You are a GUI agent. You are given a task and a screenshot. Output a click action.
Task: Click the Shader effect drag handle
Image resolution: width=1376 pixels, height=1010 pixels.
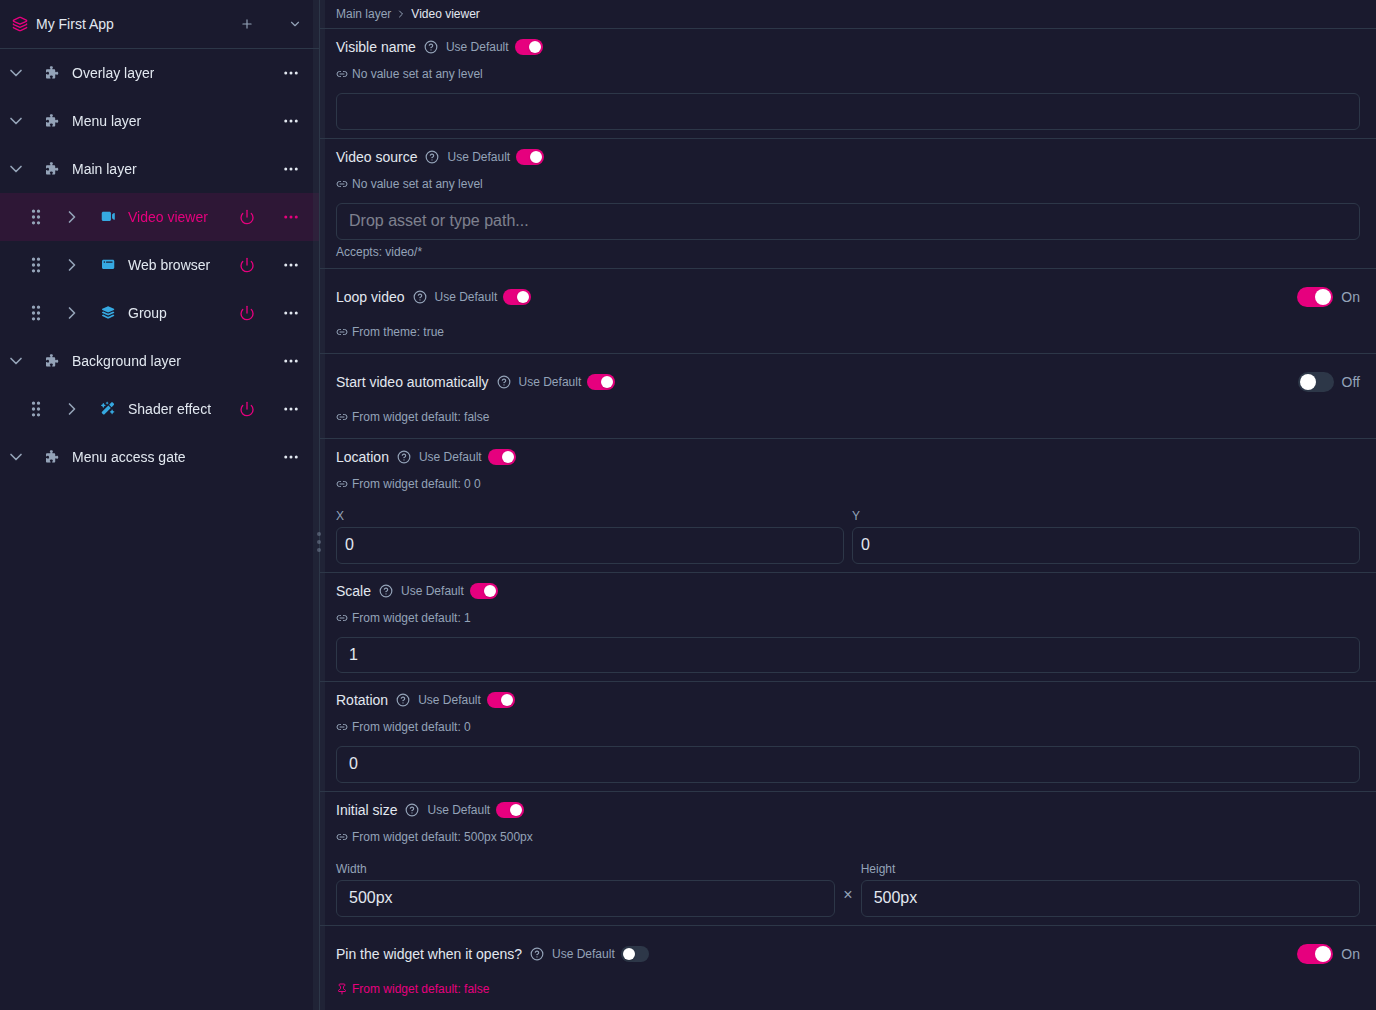(x=36, y=409)
